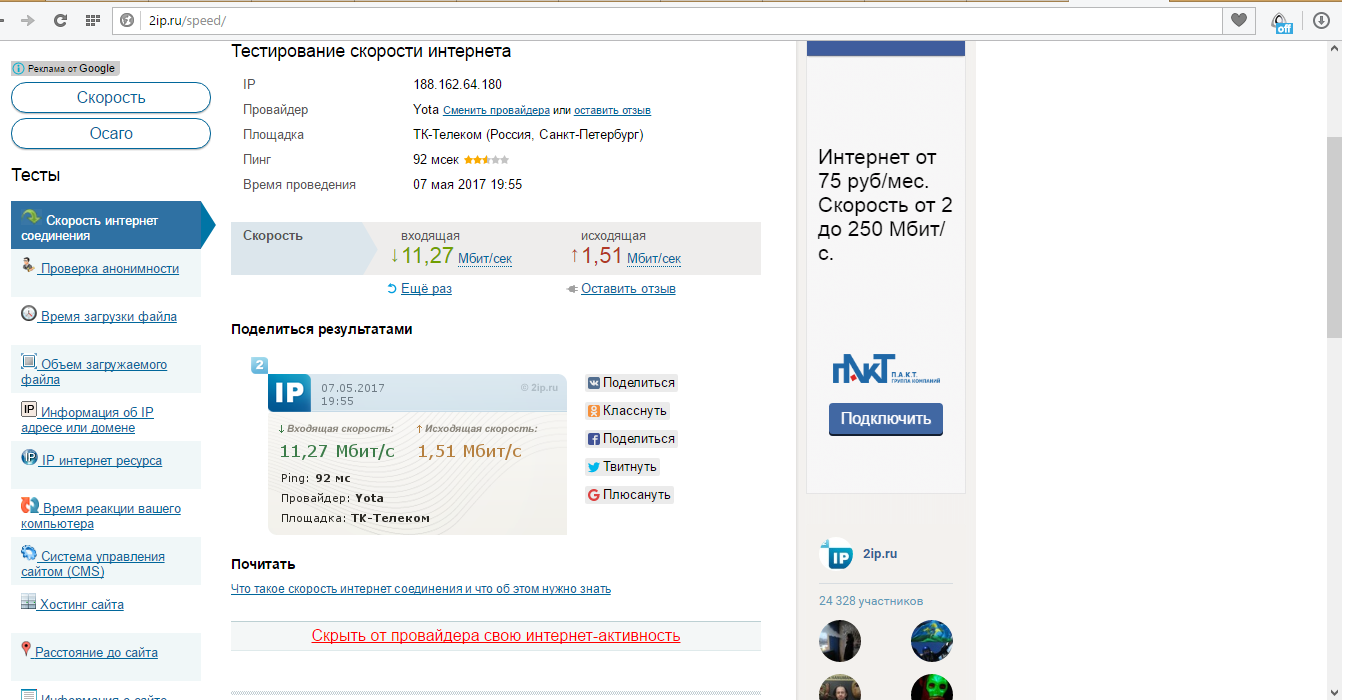Open Проверка анонимности test in sidebar

click(x=109, y=268)
